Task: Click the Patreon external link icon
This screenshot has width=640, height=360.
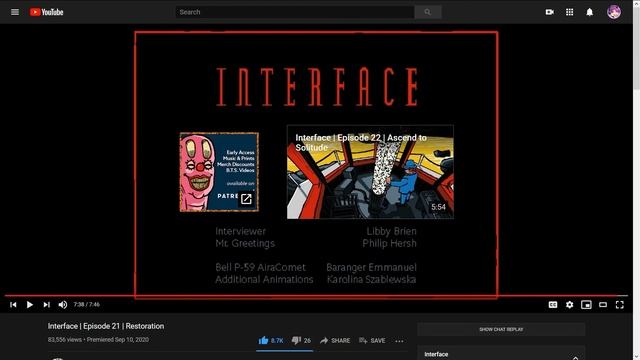Action: (x=246, y=199)
